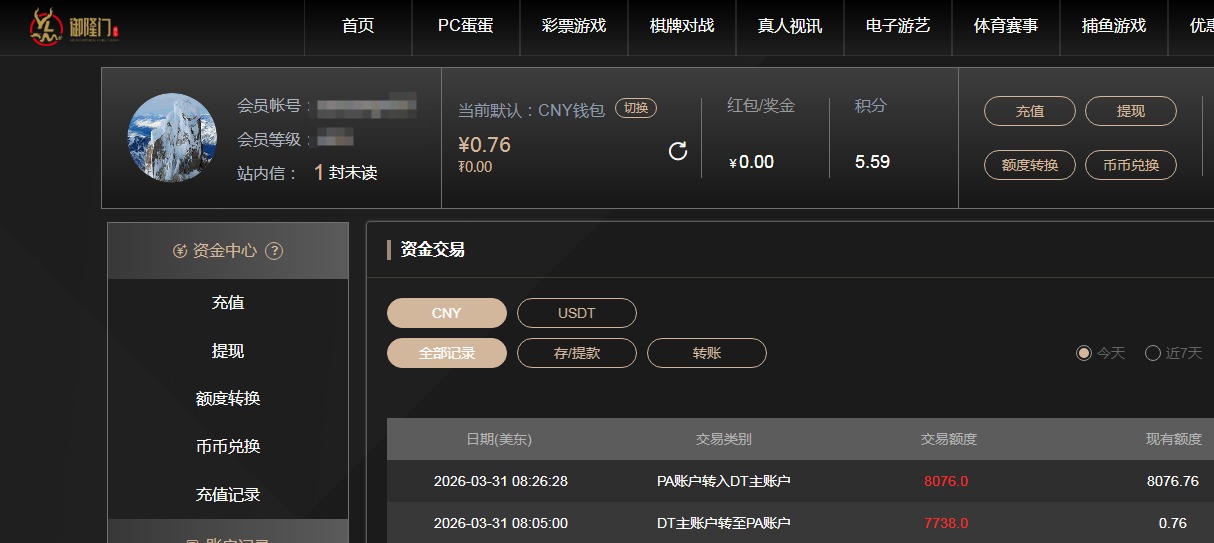Viewport: 1214px width, 543px height.
Task: Go to 电子游艺 in navigation
Action: click(898, 27)
